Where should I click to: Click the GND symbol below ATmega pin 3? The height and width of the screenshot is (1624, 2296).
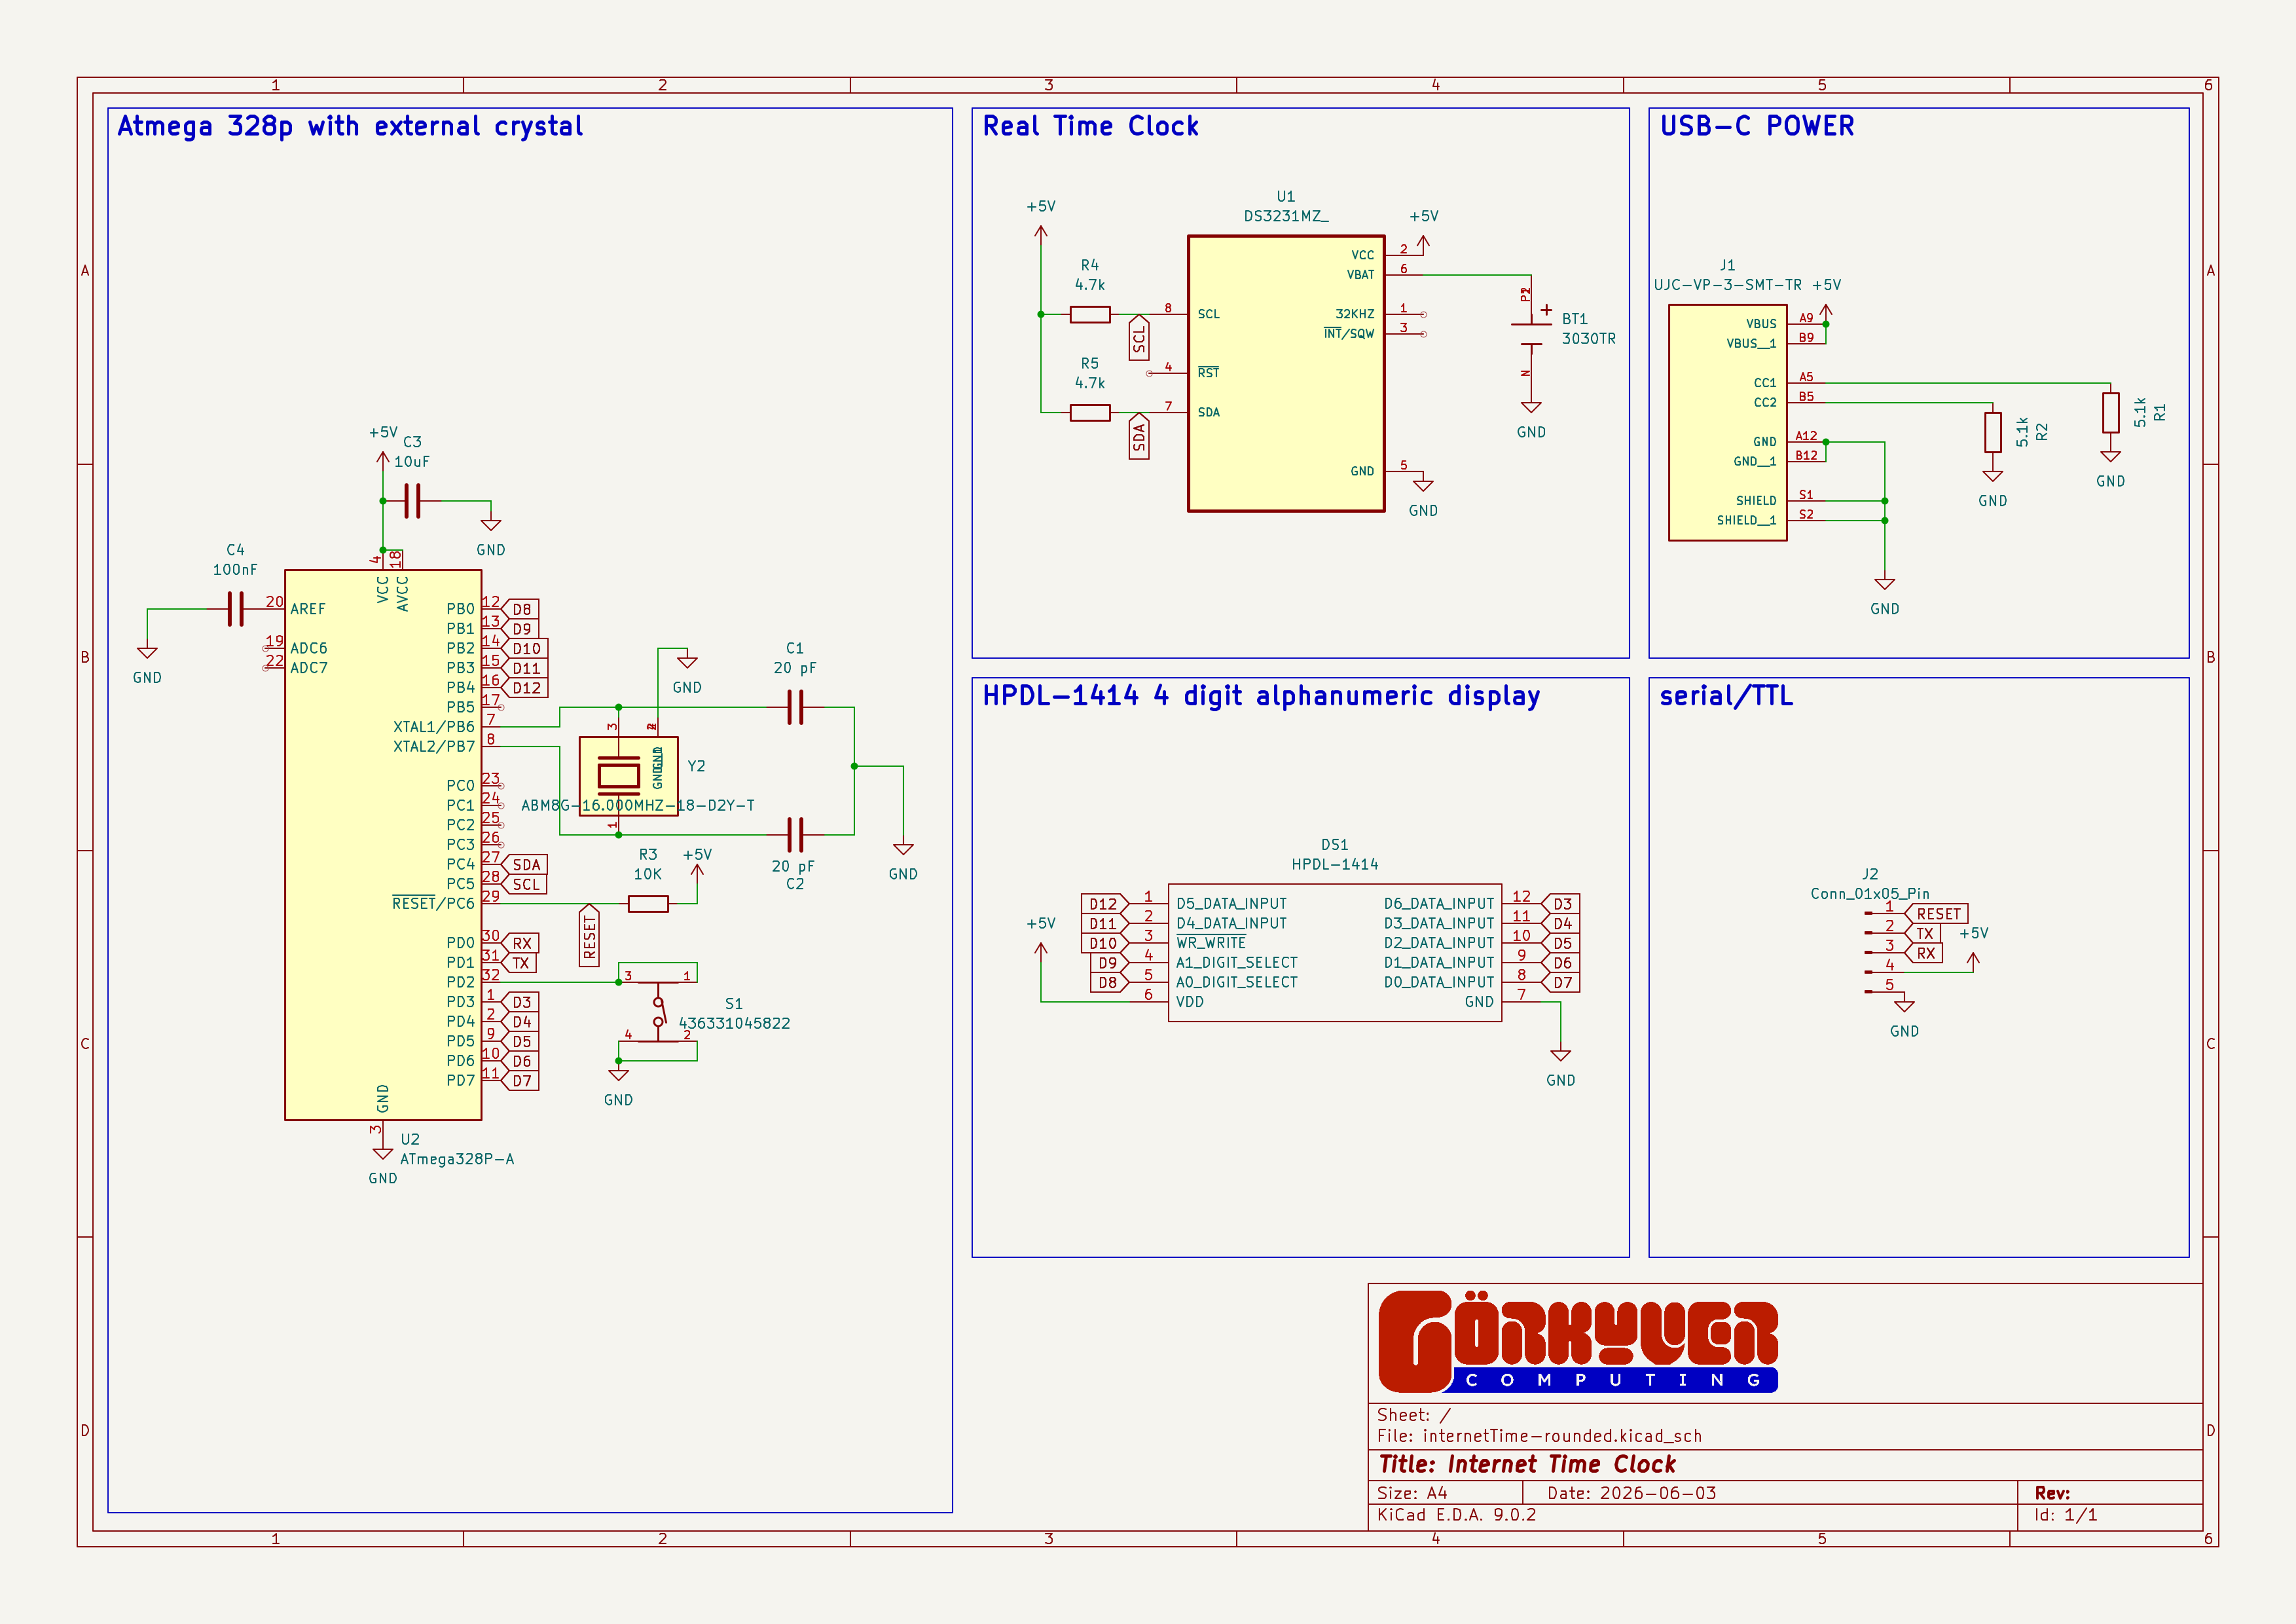[x=383, y=1153]
